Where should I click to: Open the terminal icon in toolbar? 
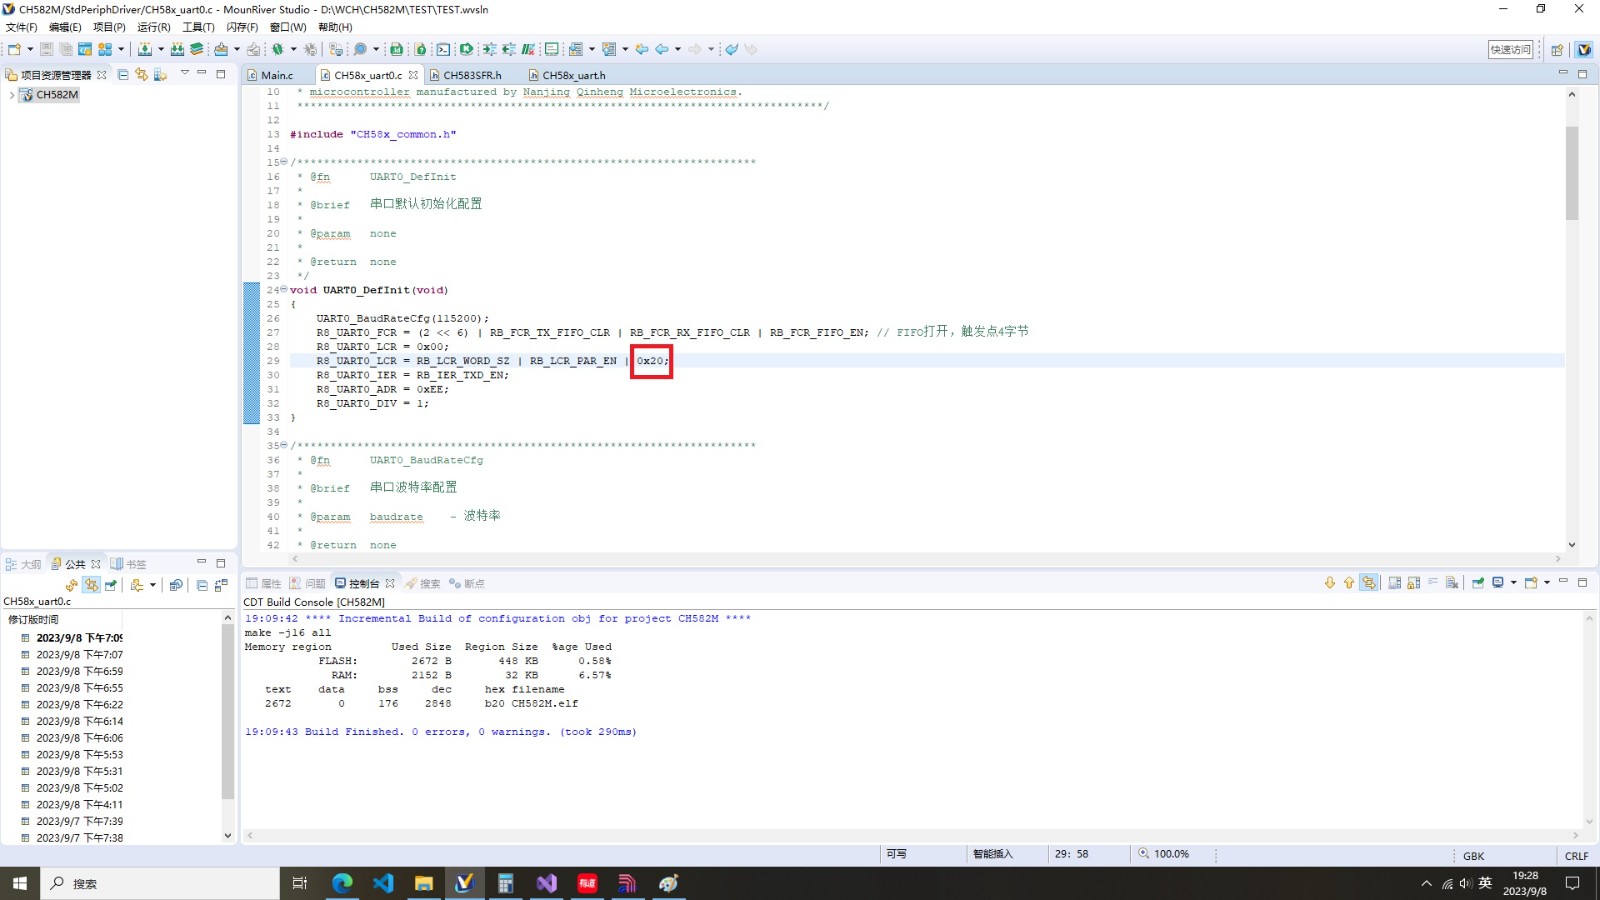pos(443,49)
